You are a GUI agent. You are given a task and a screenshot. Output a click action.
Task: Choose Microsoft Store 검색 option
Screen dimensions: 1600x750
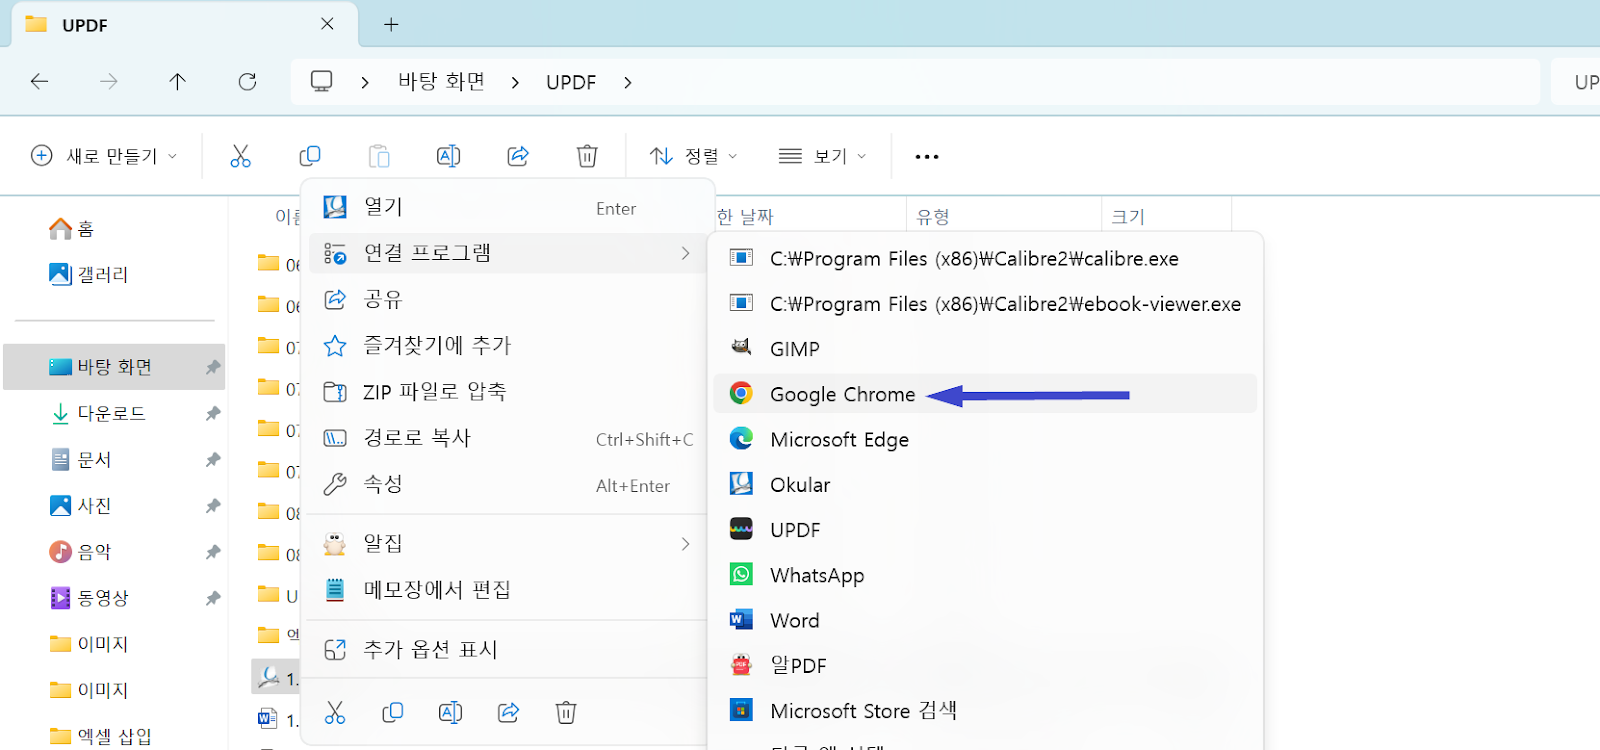(x=984, y=711)
